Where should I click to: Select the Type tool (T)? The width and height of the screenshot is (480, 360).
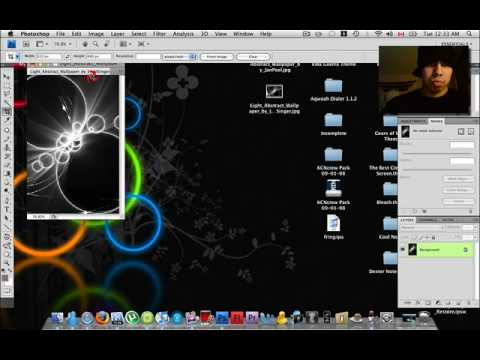click(x=7, y=209)
